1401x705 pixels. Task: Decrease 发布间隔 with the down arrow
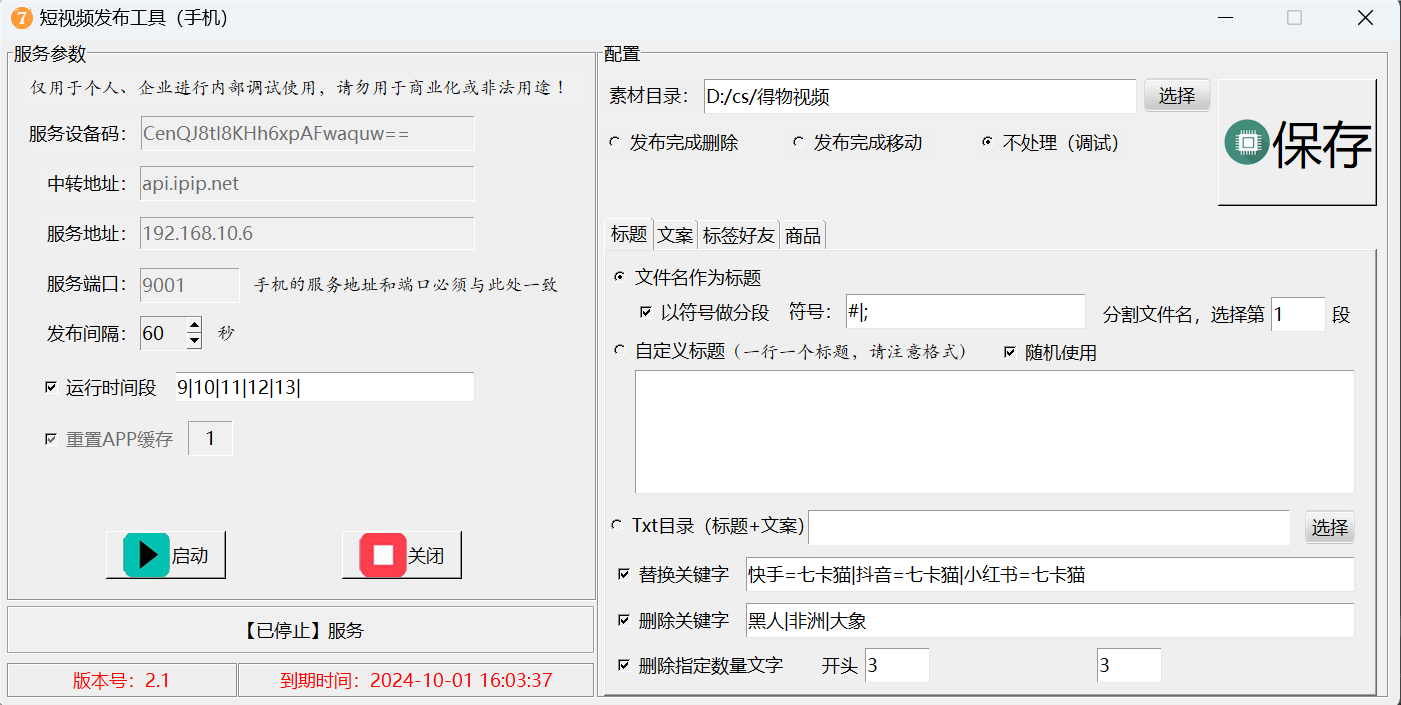(194, 341)
